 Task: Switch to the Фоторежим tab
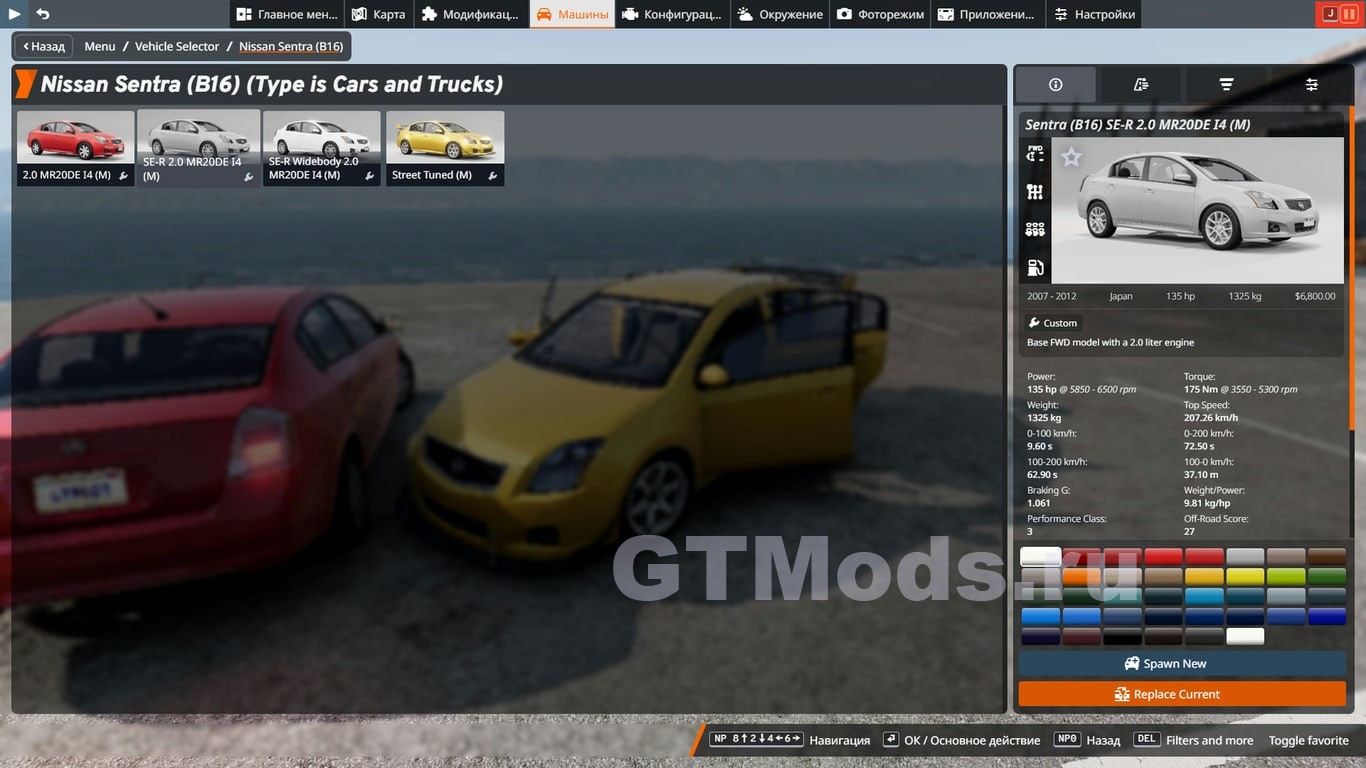[880, 14]
